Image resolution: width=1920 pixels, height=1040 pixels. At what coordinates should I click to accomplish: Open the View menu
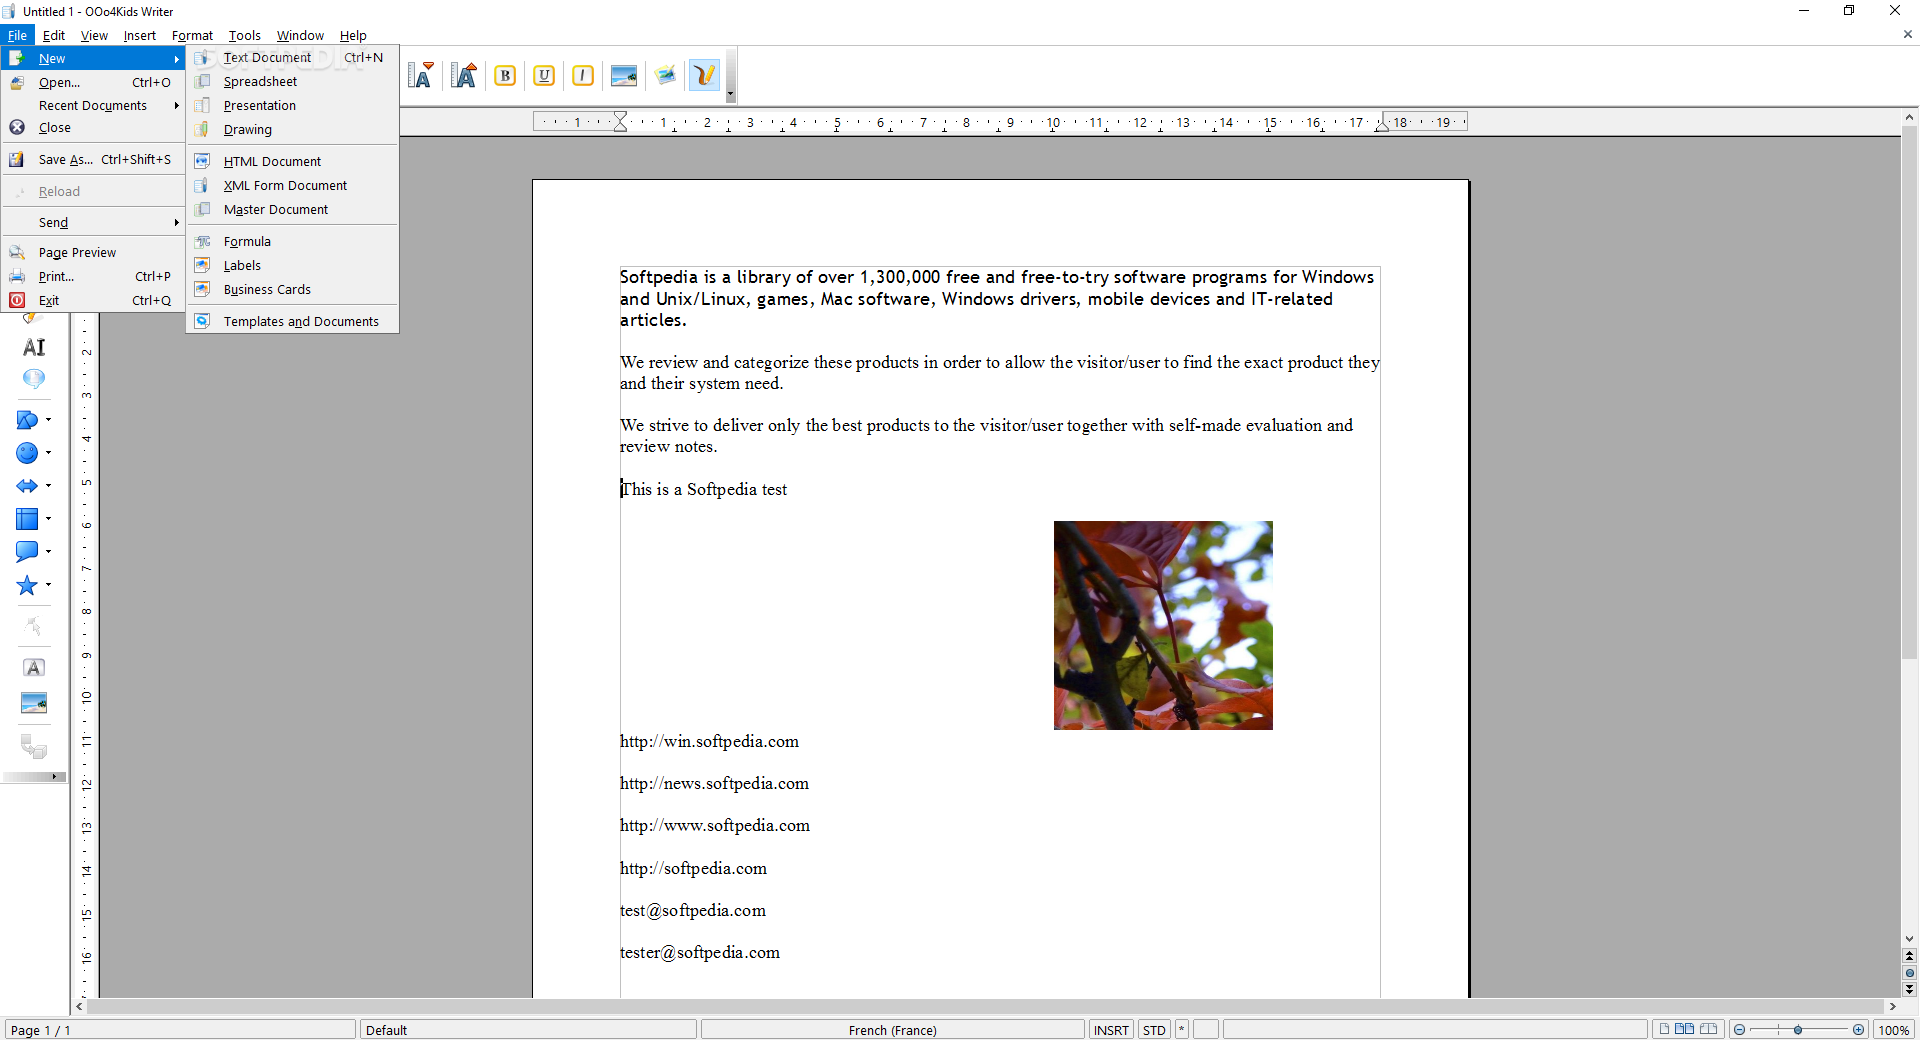pyautogui.click(x=94, y=35)
